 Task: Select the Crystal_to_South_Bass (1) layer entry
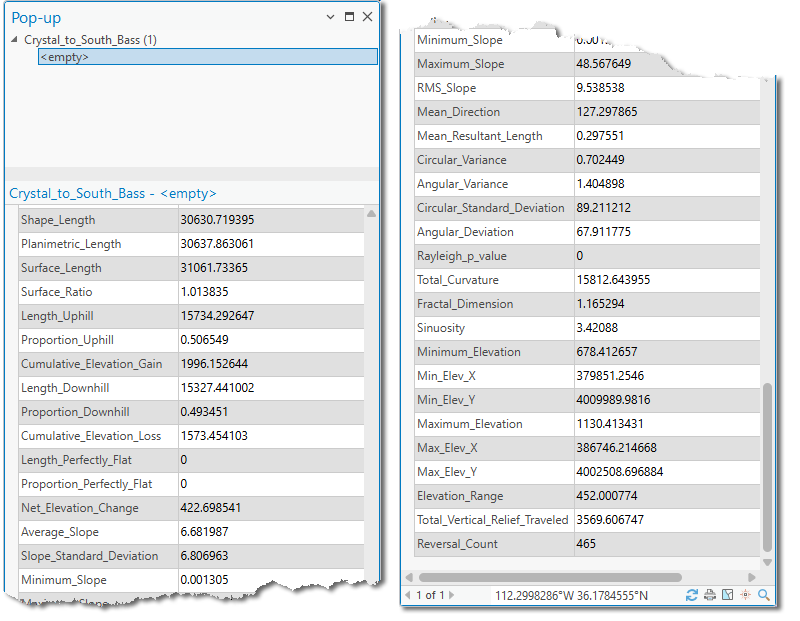tap(90, 40)
